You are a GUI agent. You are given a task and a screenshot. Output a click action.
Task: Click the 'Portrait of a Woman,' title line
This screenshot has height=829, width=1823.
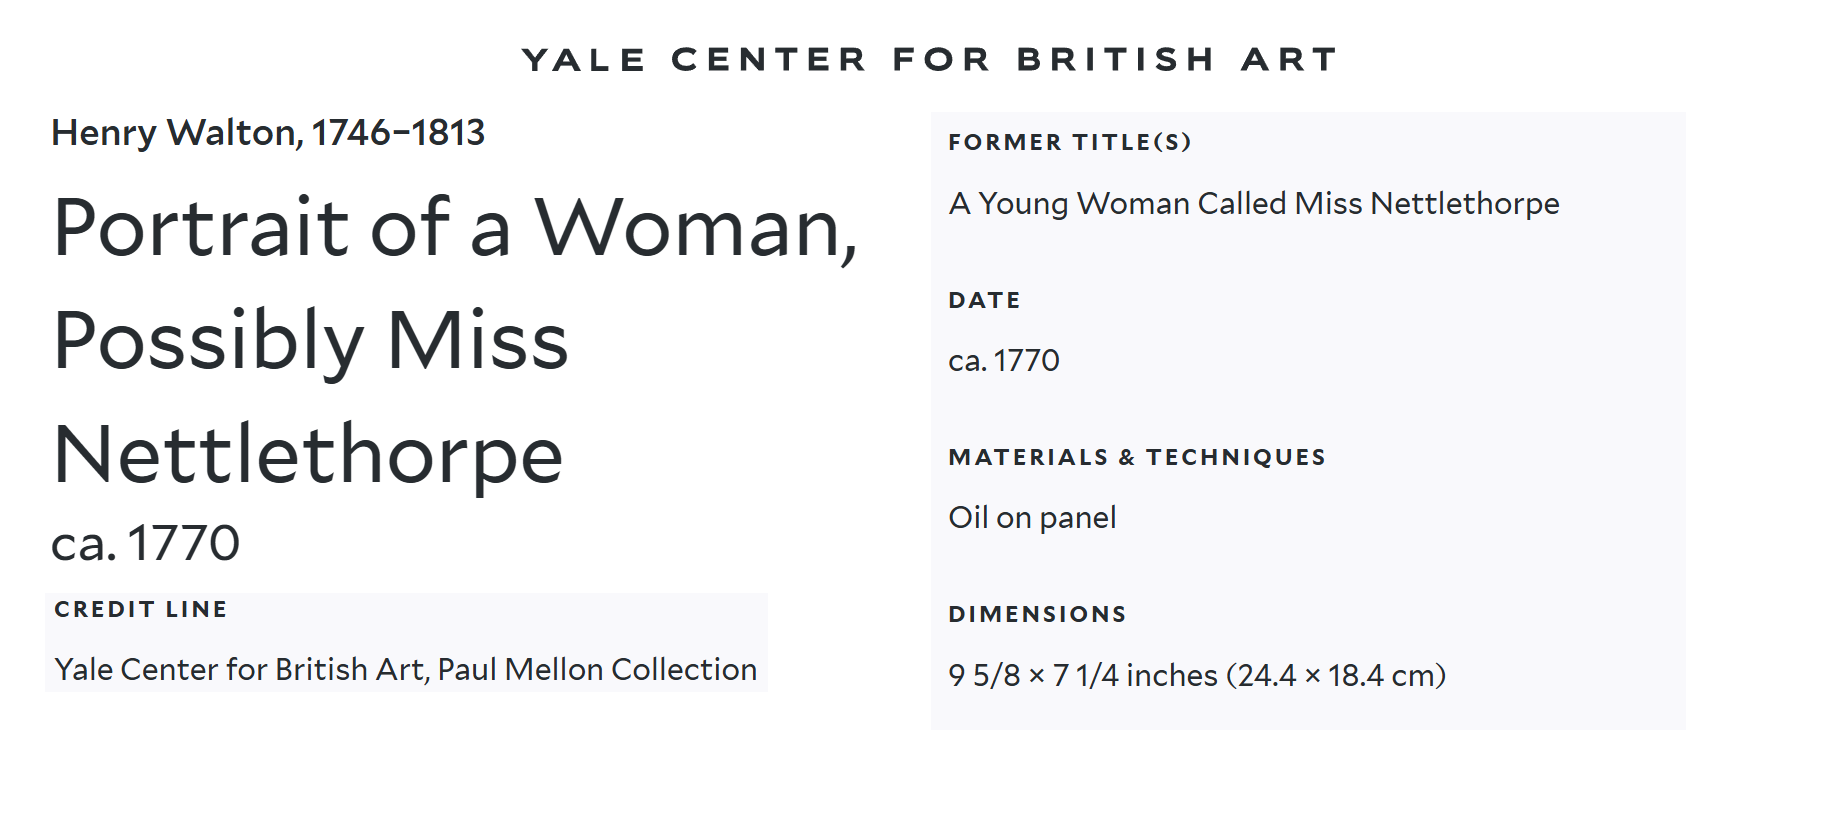point(455,228)
